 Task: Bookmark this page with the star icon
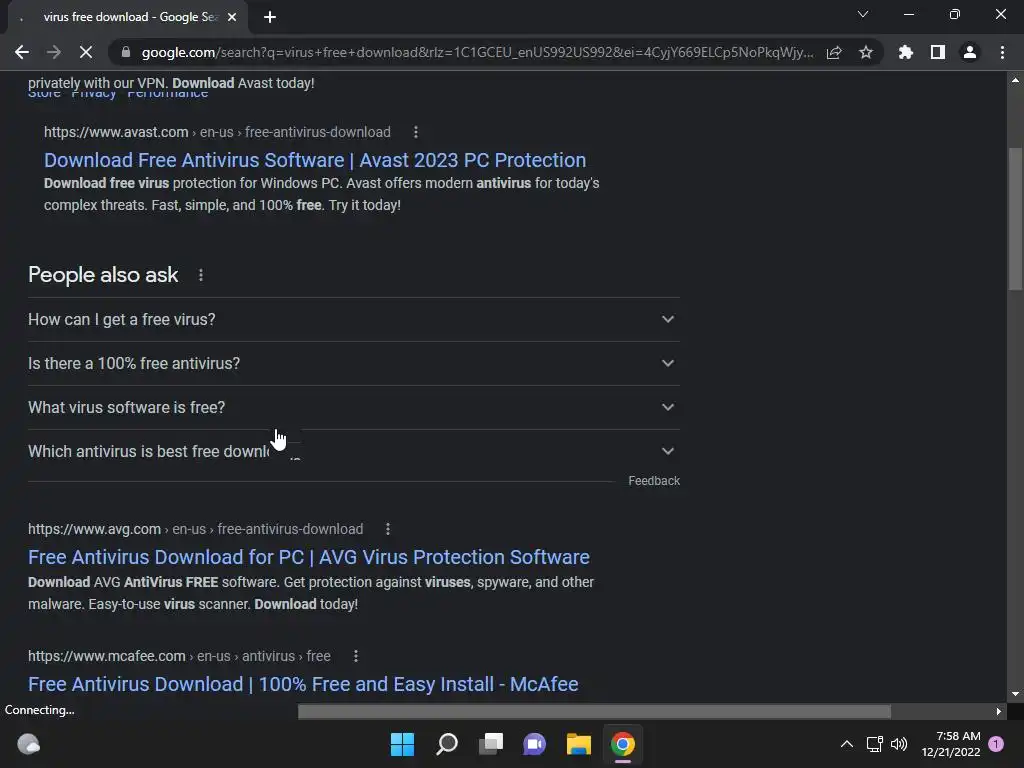[x=866, y=52]
